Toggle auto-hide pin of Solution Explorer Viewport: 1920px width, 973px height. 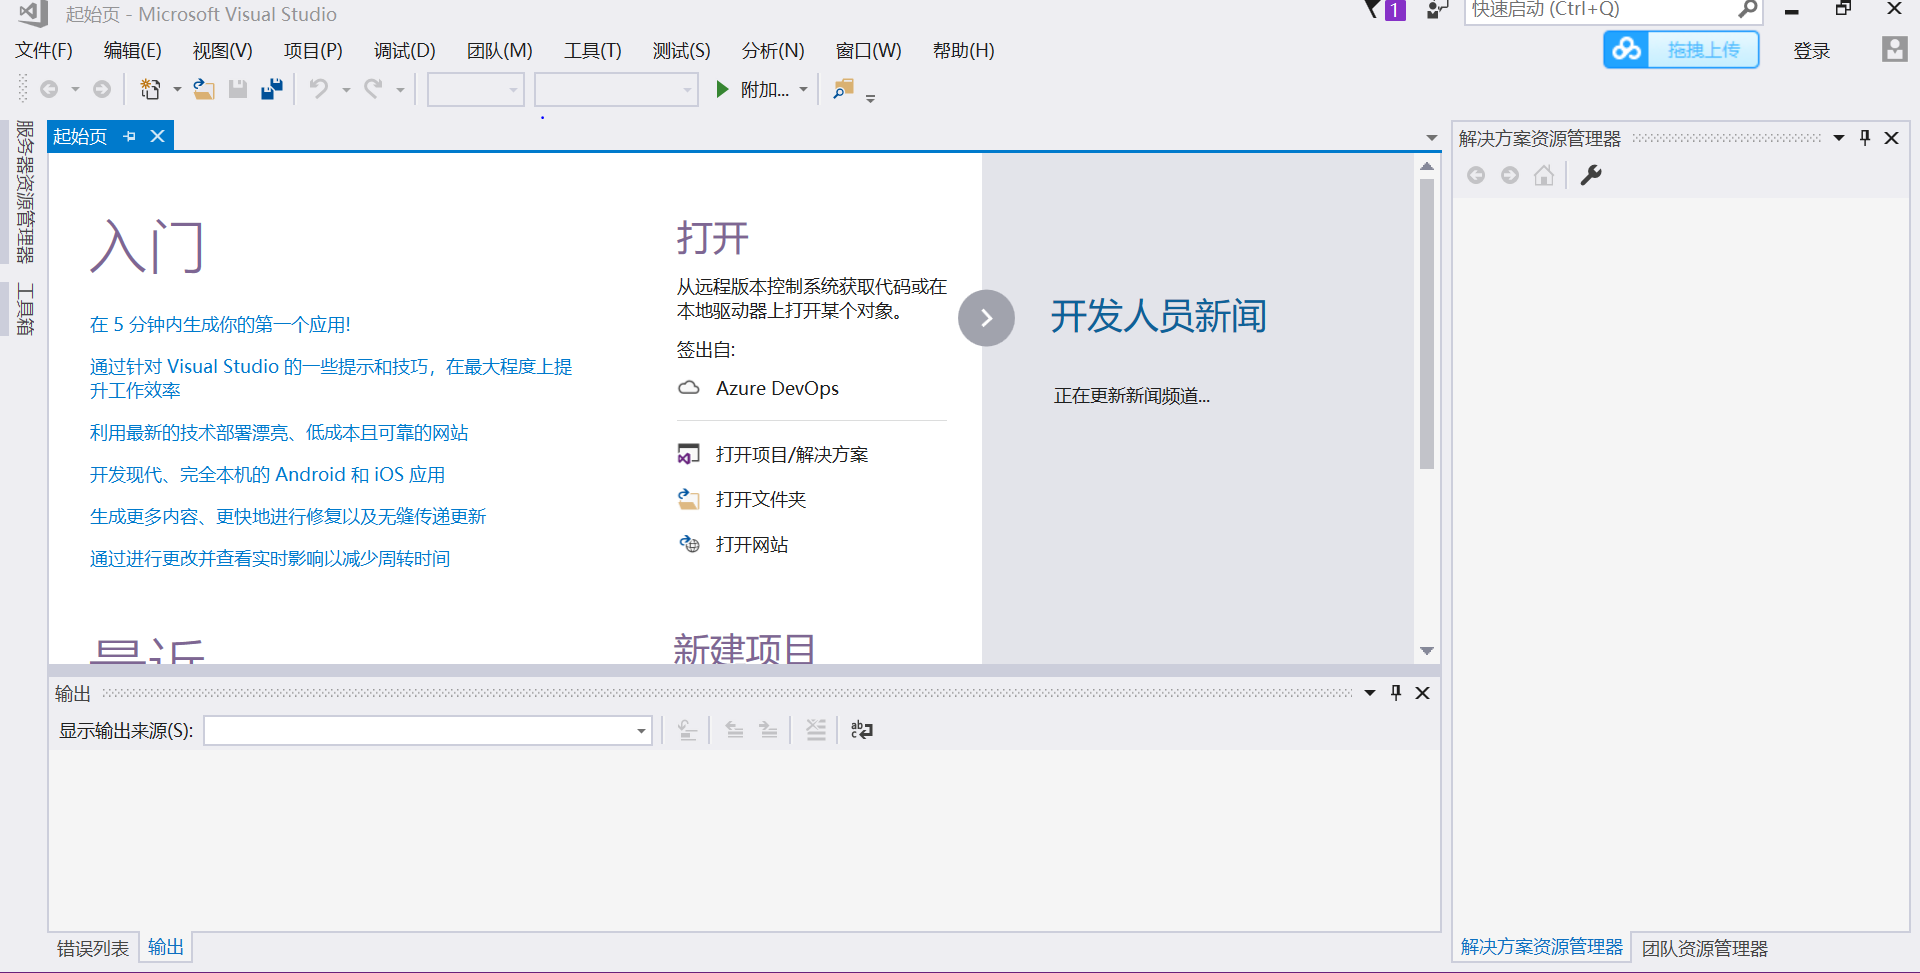tap(1865, 138)
